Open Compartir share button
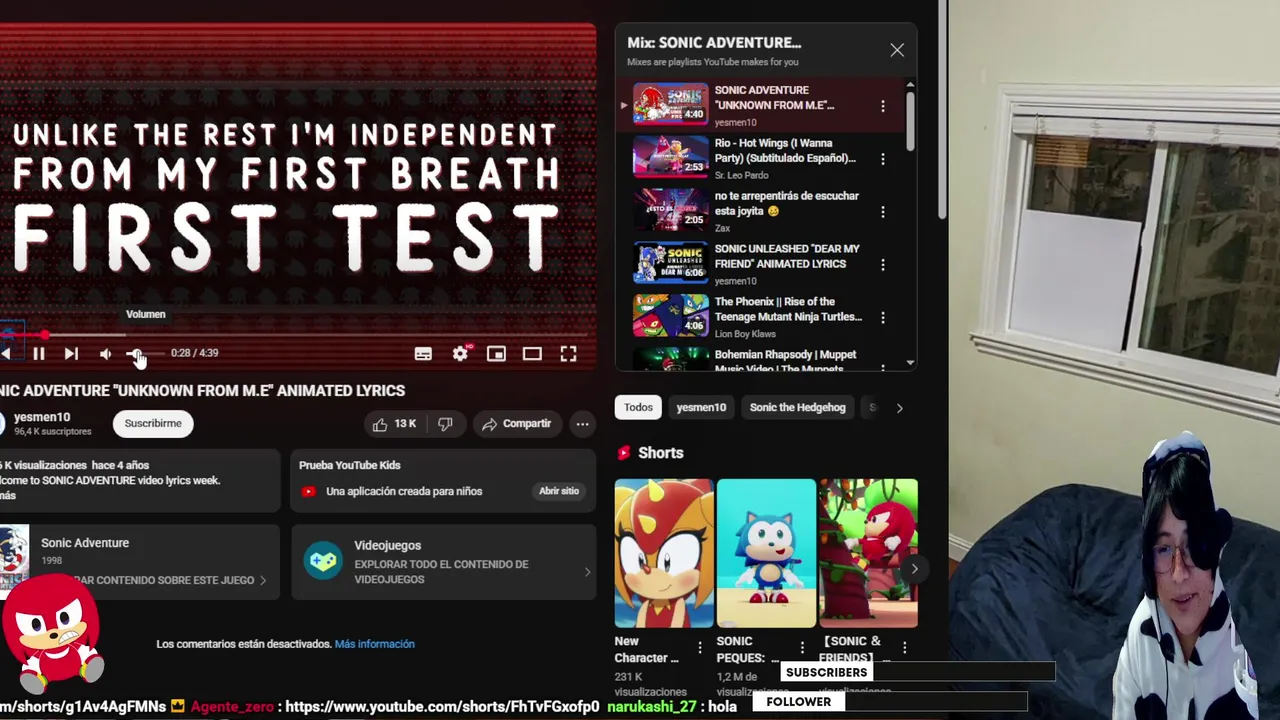The height and width of the screenshot is (720, 1280). (x=516, y=424)
